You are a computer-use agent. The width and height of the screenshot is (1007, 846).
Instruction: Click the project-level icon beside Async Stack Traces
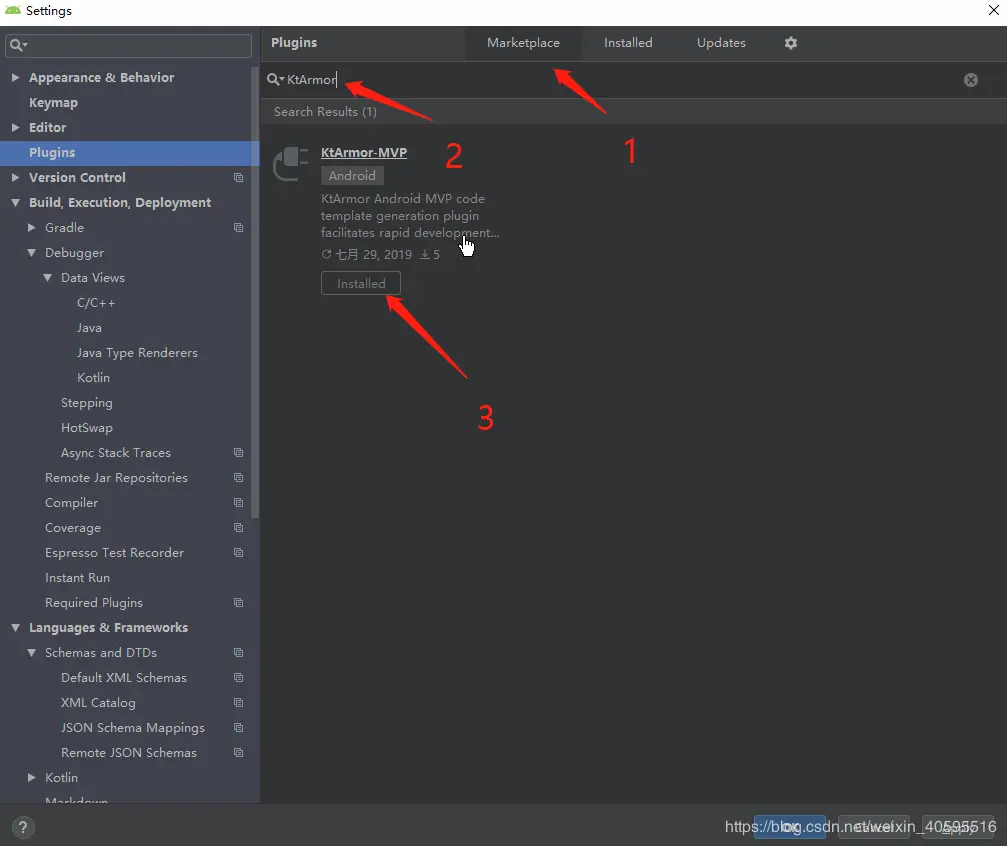[238, 453]
